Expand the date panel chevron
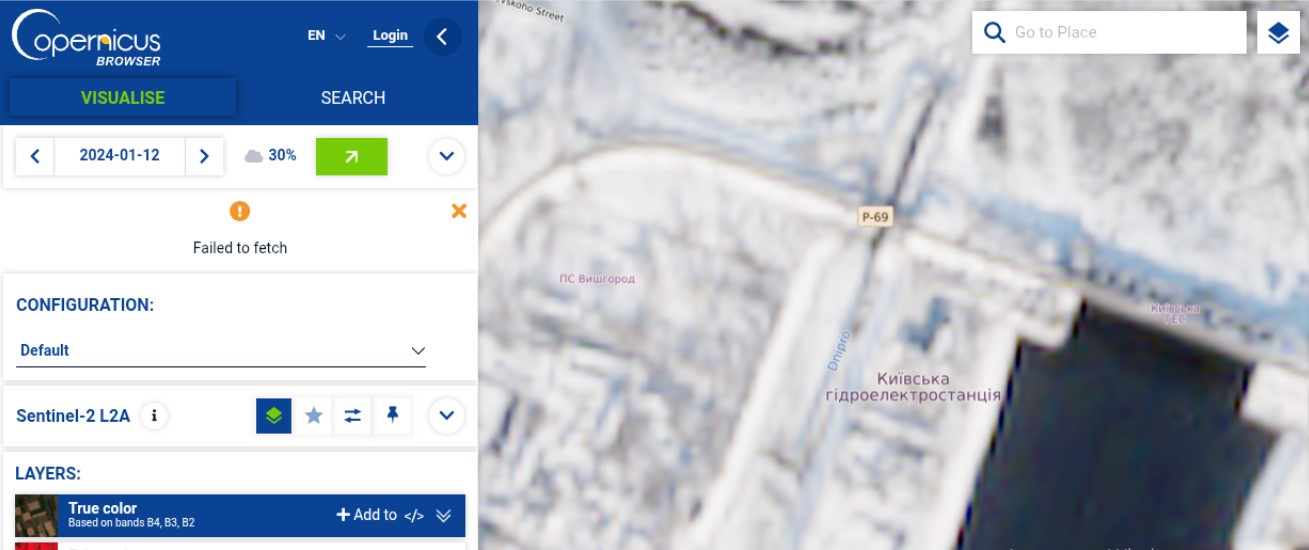The height and width of the screenshot is (550, 1309). (446, 156)
